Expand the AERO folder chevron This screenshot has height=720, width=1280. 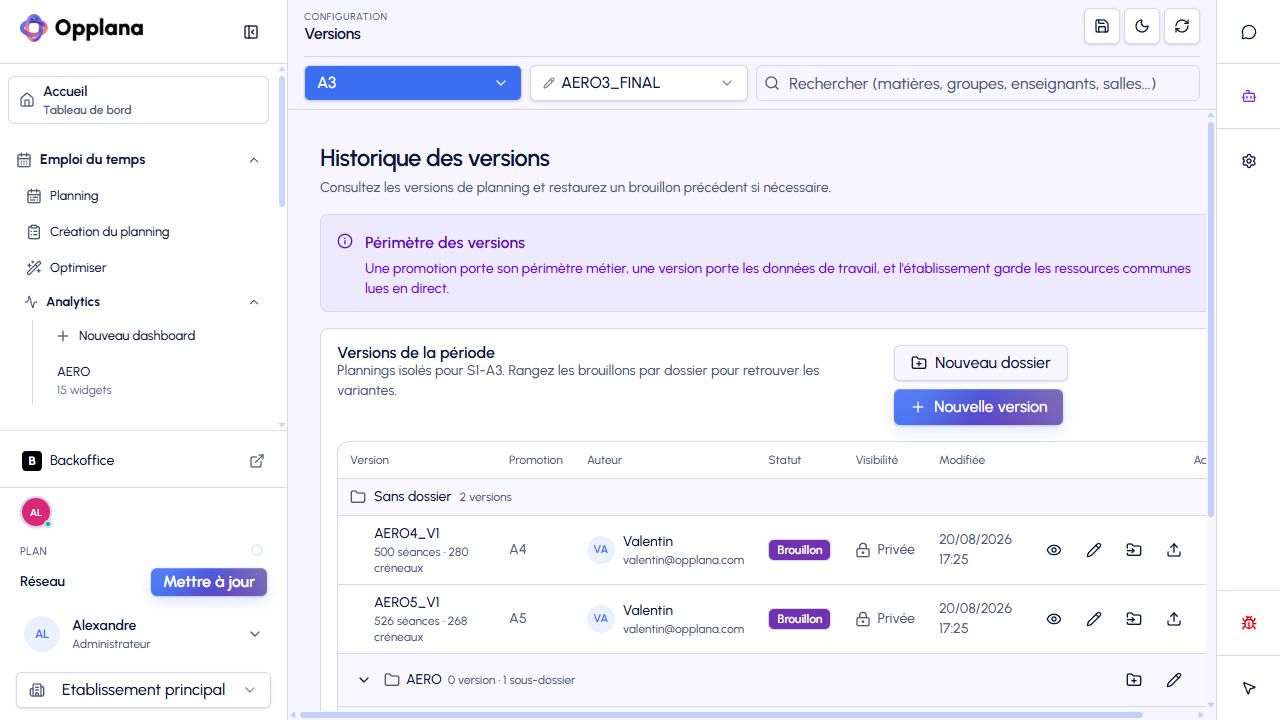coord(364,680)
